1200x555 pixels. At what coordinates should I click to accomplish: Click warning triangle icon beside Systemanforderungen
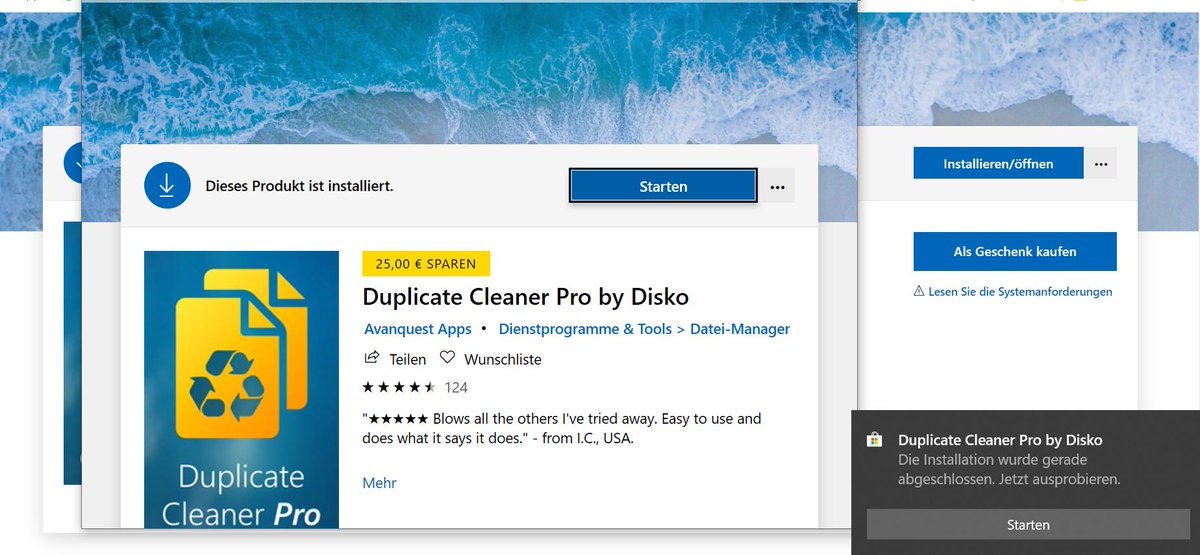(919, 291)
